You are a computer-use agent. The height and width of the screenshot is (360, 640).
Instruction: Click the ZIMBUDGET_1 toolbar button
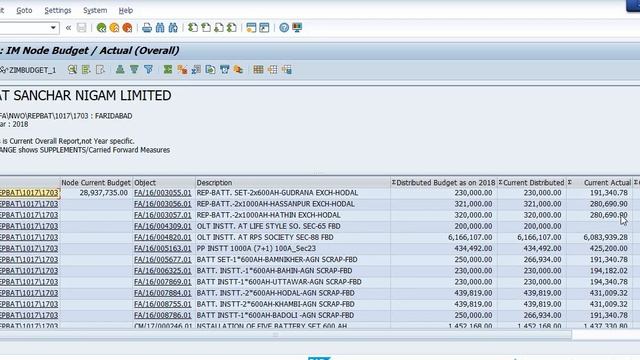coord(28,70)
